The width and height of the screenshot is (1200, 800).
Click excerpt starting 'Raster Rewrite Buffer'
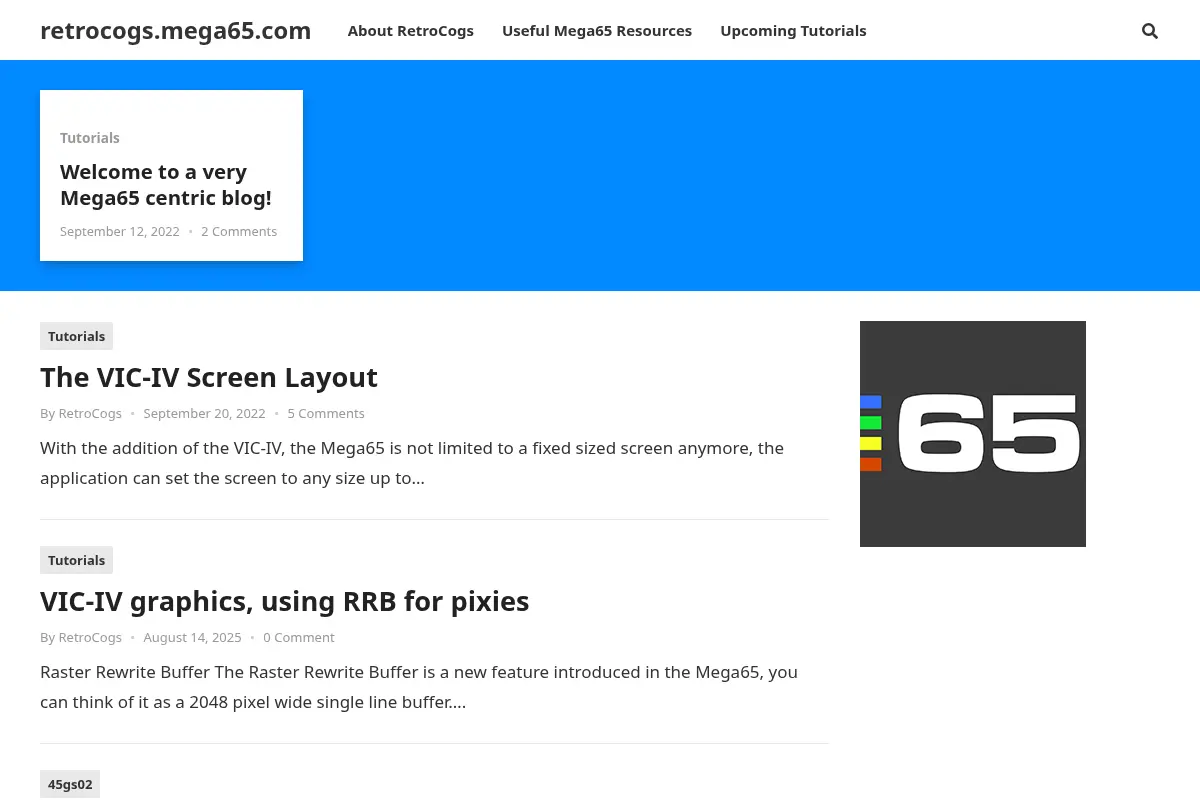click(x=419, y=687)
